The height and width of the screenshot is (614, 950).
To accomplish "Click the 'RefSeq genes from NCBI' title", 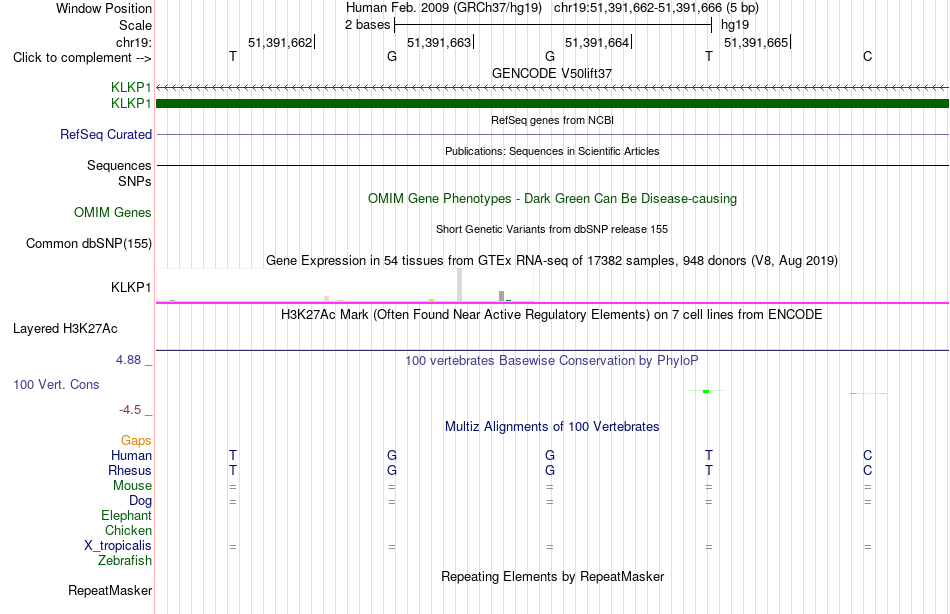I will pos(552,120).
